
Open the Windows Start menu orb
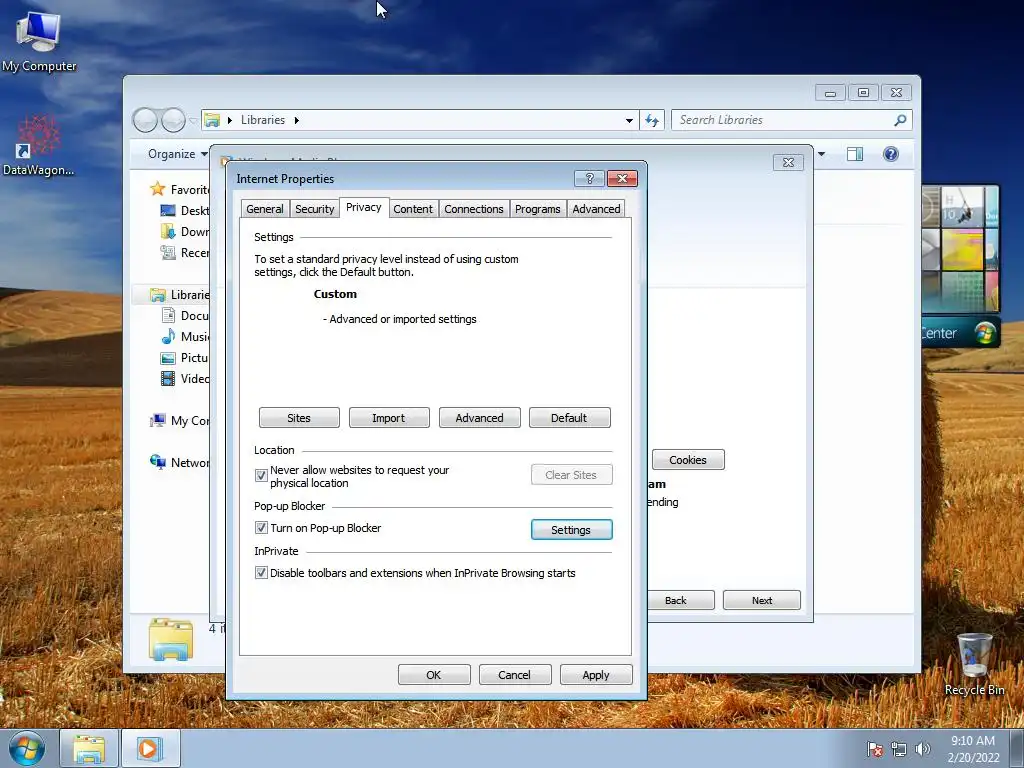tap(27, 748)
